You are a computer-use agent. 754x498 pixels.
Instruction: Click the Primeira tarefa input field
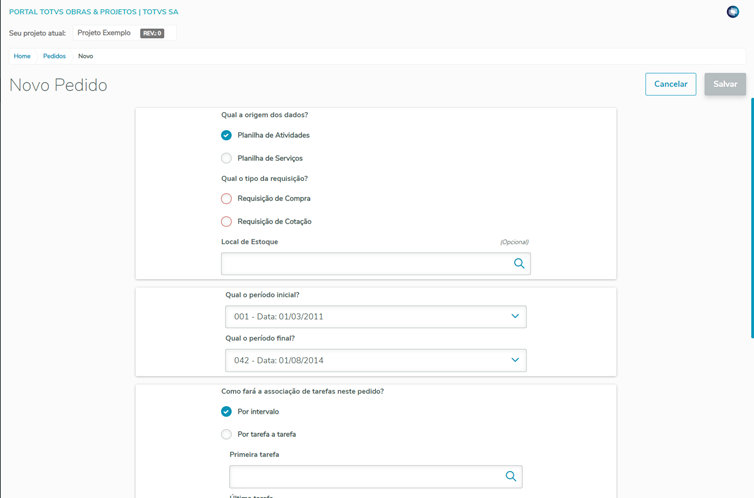(x=364, y=476)
